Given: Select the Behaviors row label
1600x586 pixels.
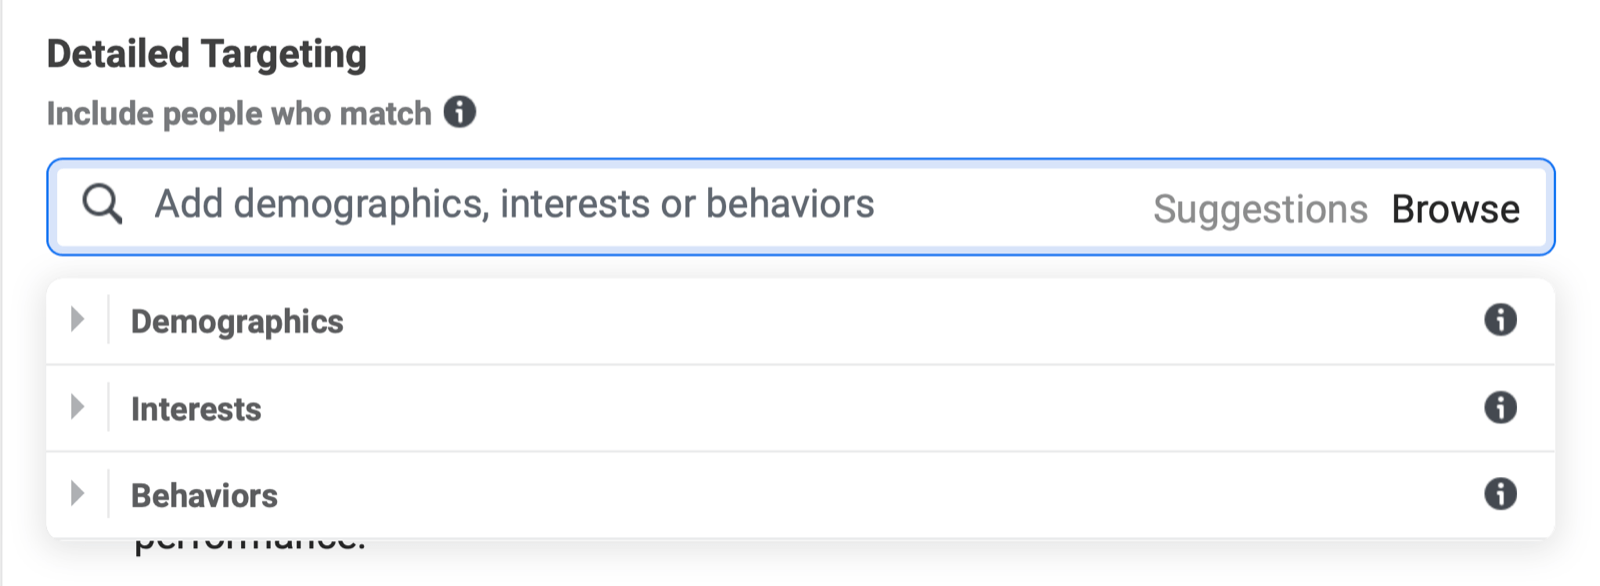Looking at the screenshot, I should tap(204, 496).
